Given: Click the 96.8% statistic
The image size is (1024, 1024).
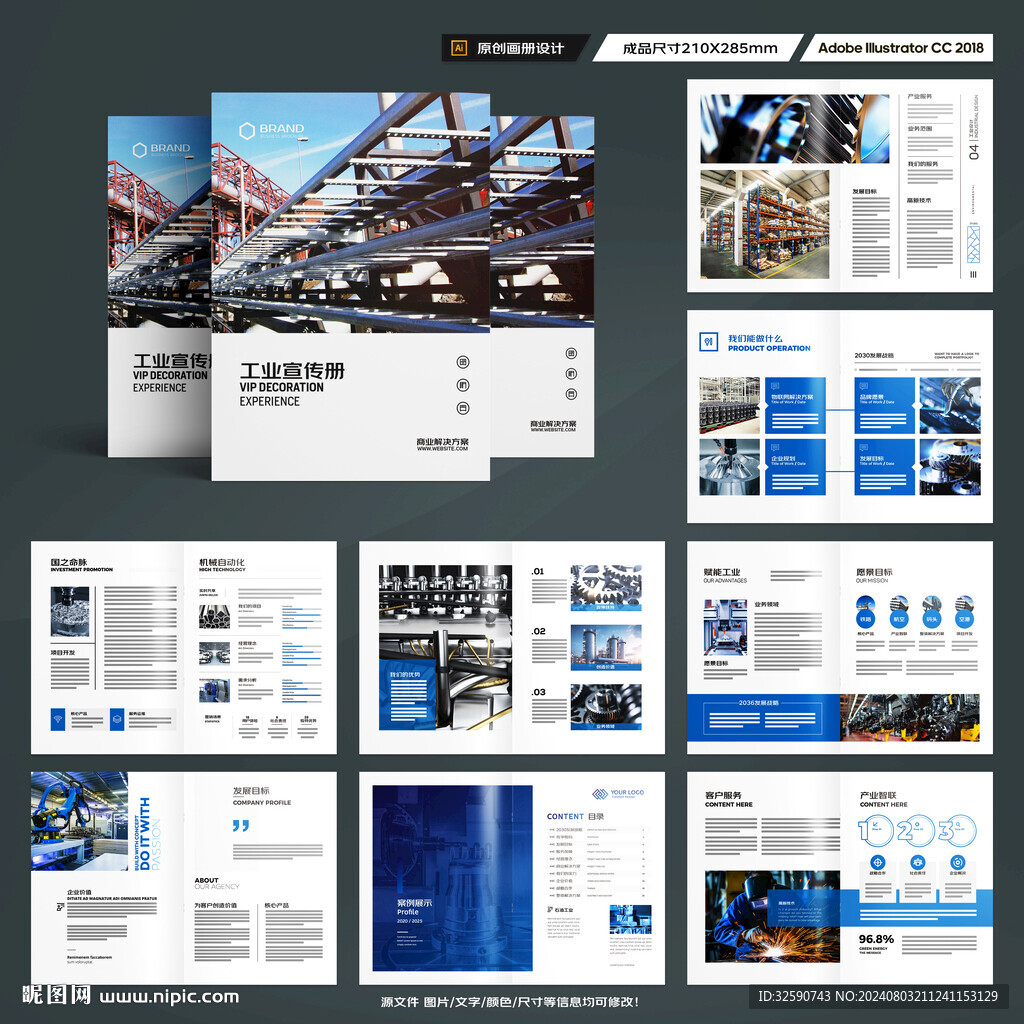Looking at the screenshot, I should pos(876,938).
